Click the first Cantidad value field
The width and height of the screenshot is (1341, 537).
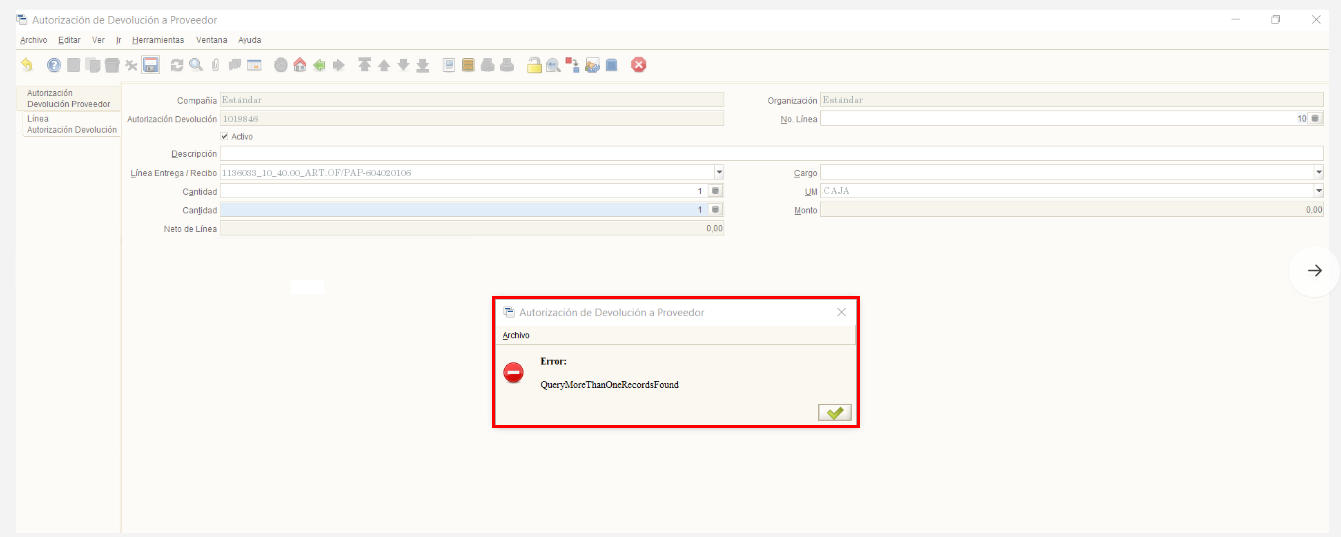pos(464,190)
